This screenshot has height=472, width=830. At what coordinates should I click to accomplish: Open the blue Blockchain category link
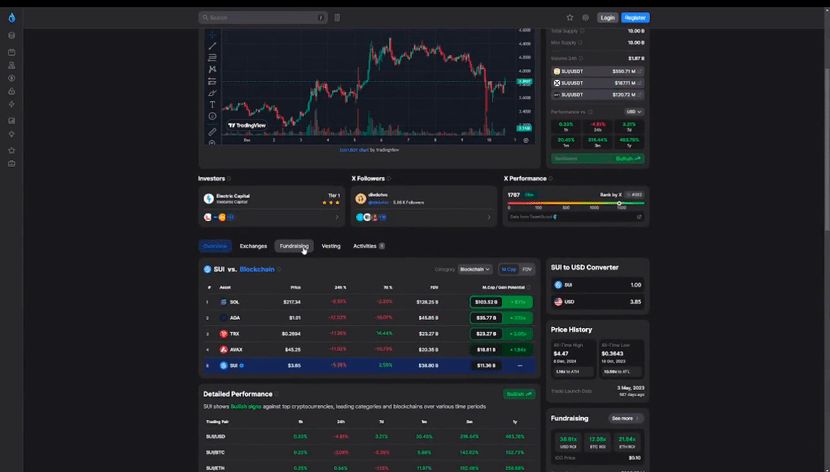pos(257,269)
